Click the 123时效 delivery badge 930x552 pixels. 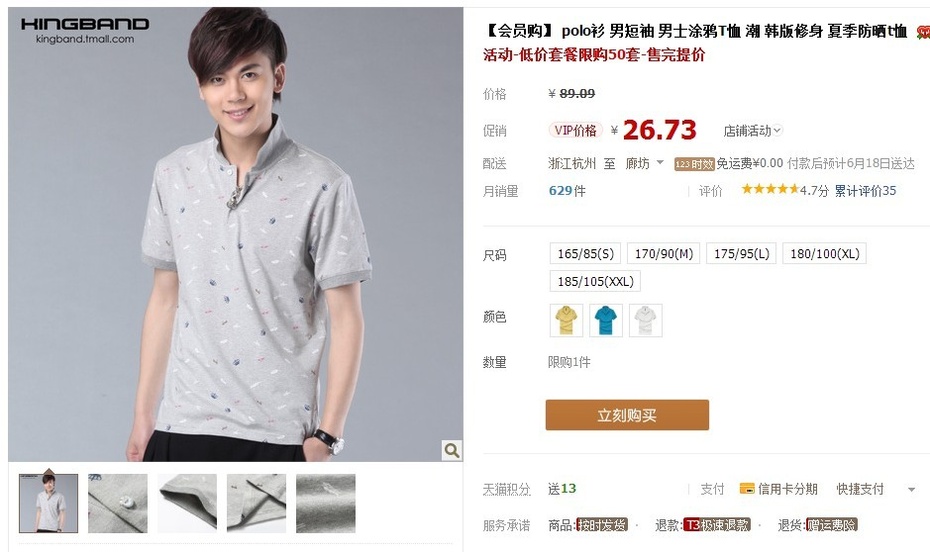(694, 164)
